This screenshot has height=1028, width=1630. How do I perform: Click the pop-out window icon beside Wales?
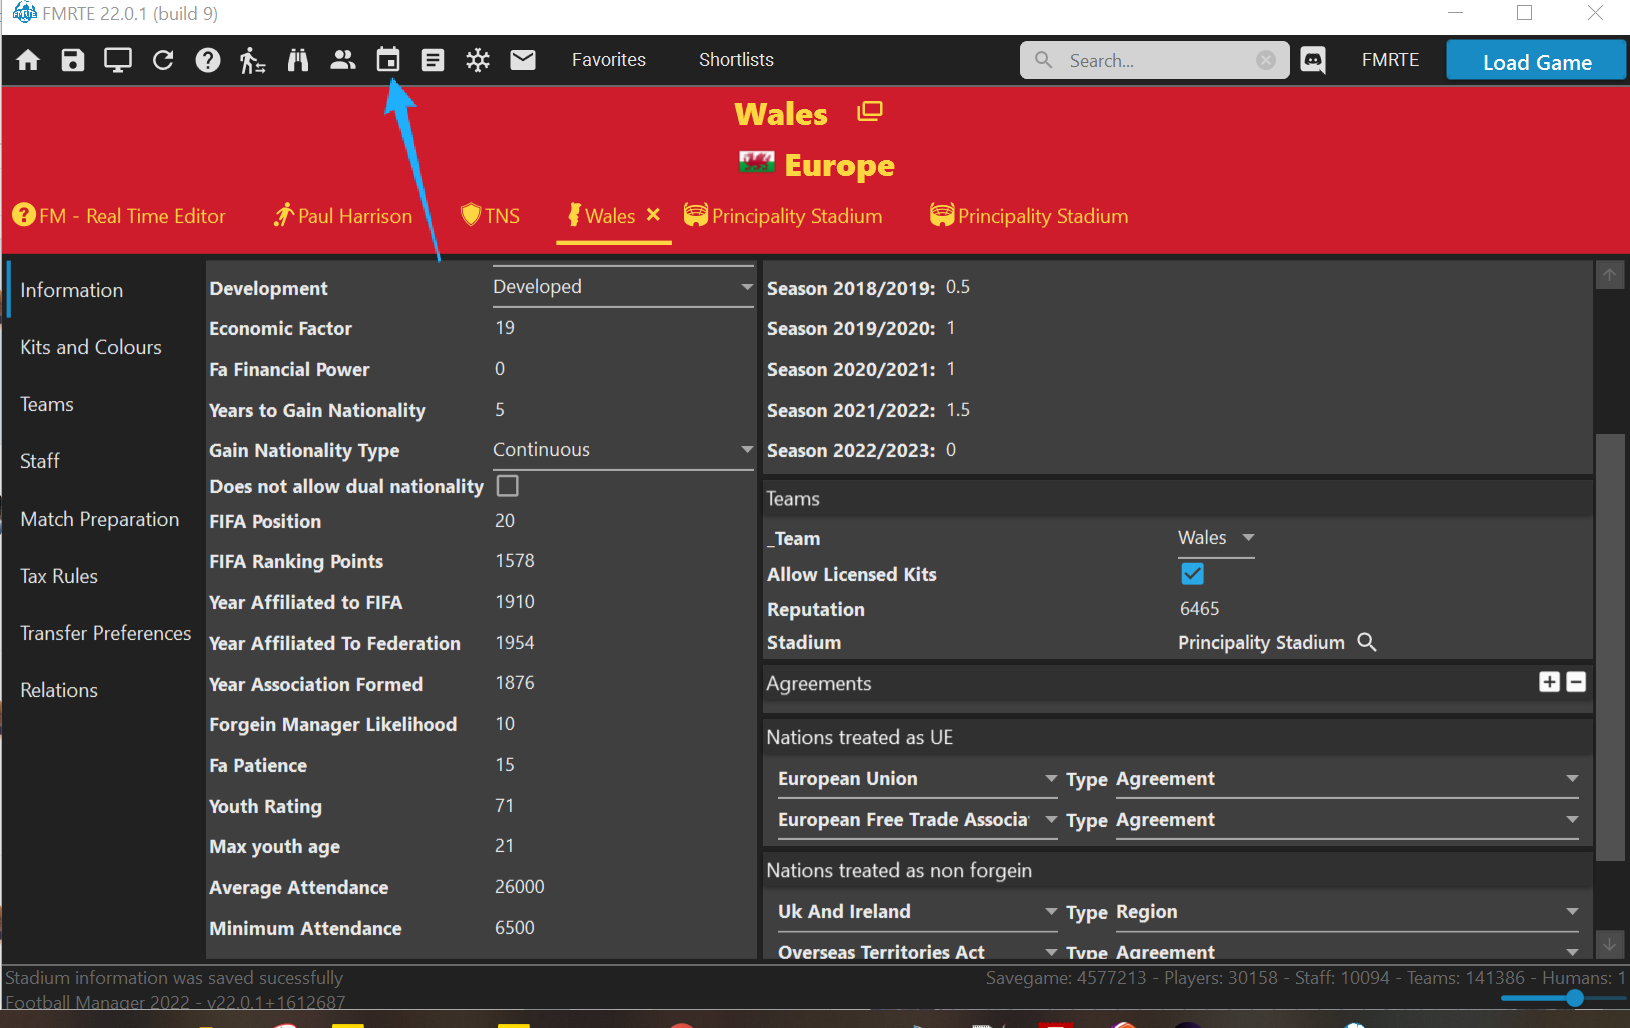(x=870, y=111)
